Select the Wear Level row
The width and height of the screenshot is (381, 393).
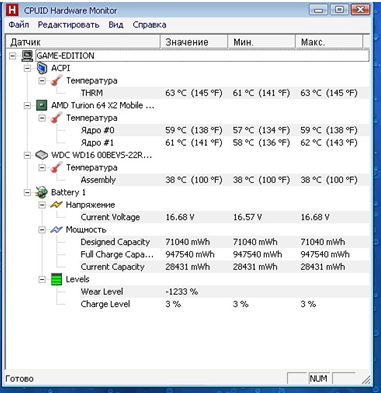tap(224, 292)
